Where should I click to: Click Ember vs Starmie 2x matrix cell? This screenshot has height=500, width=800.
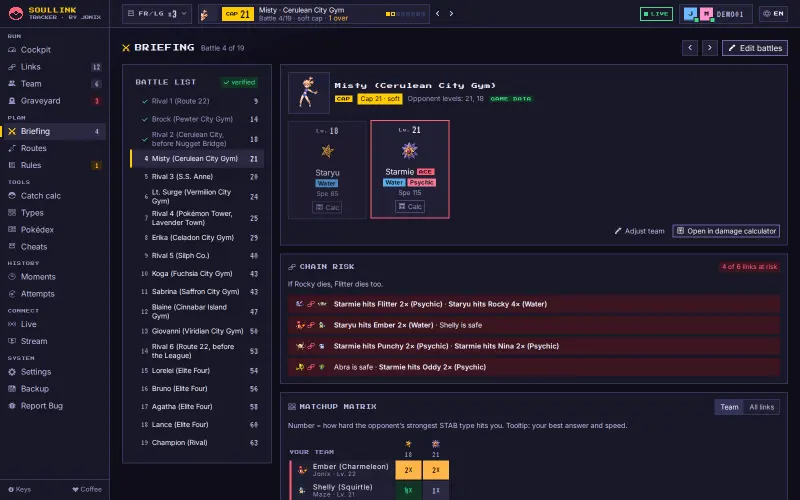tap(436, 470)
